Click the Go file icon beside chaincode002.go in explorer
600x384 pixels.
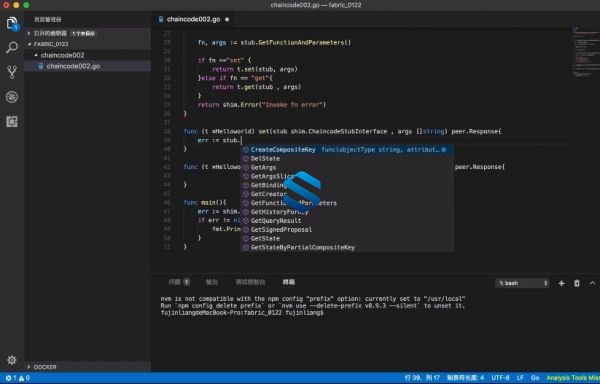[x=41, y=66]
